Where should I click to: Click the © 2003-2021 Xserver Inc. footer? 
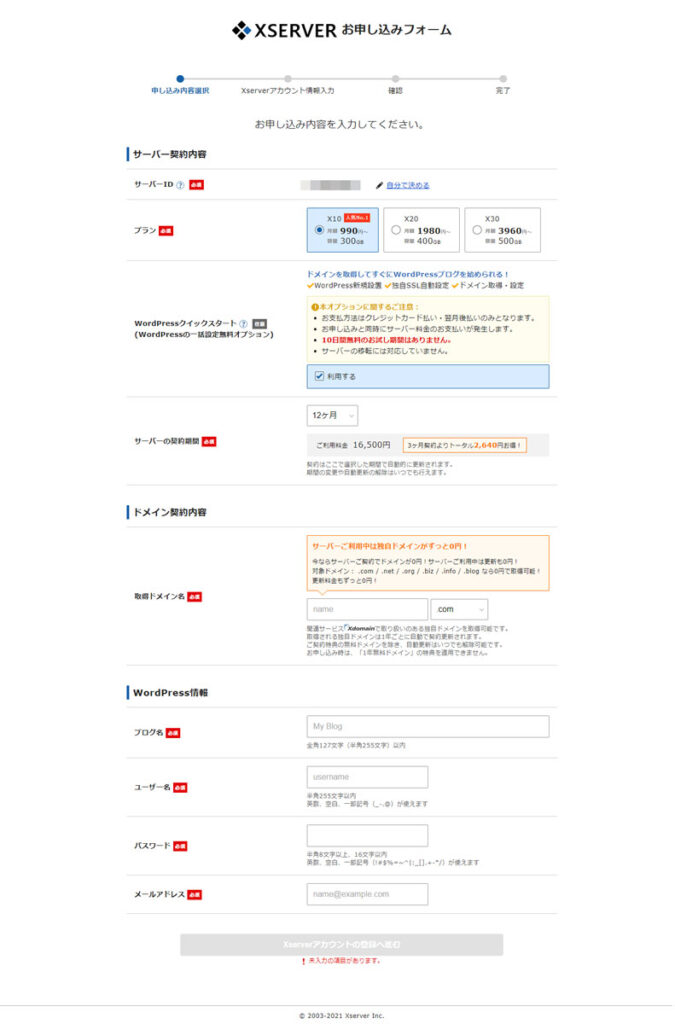point(341,1016)
